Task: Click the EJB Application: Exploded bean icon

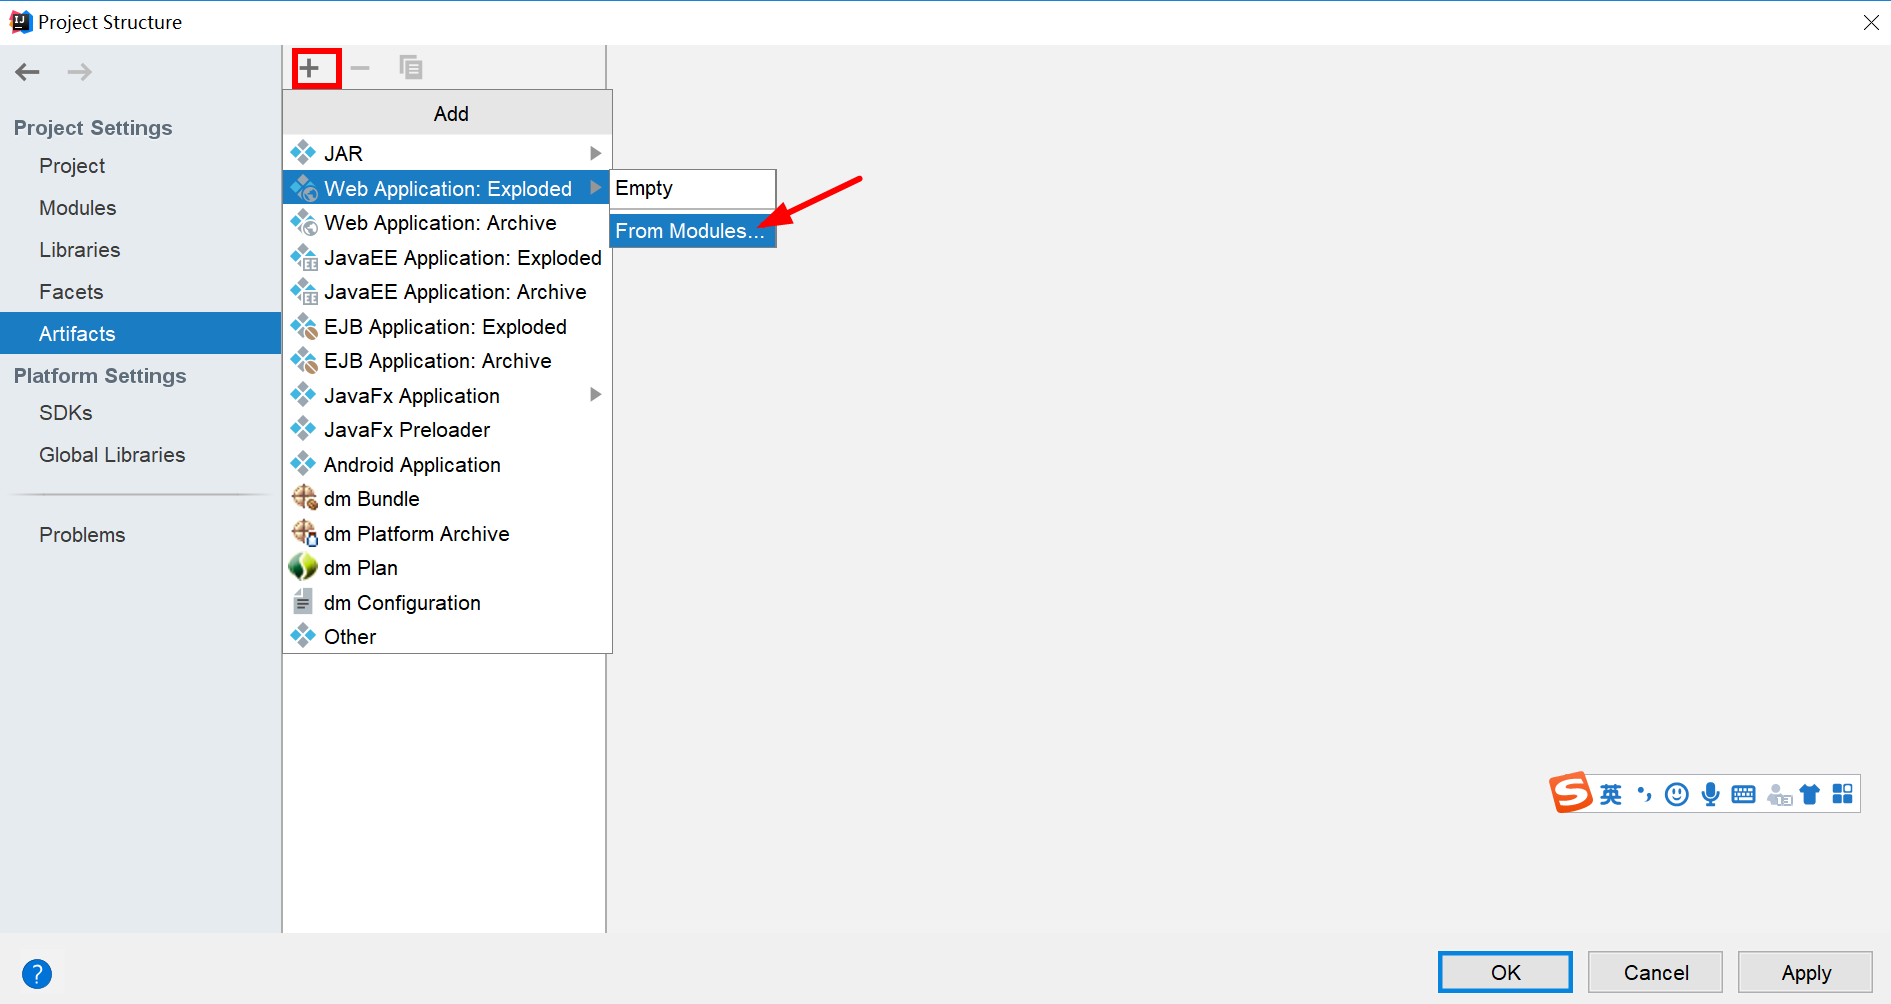Action: [304, 326]
